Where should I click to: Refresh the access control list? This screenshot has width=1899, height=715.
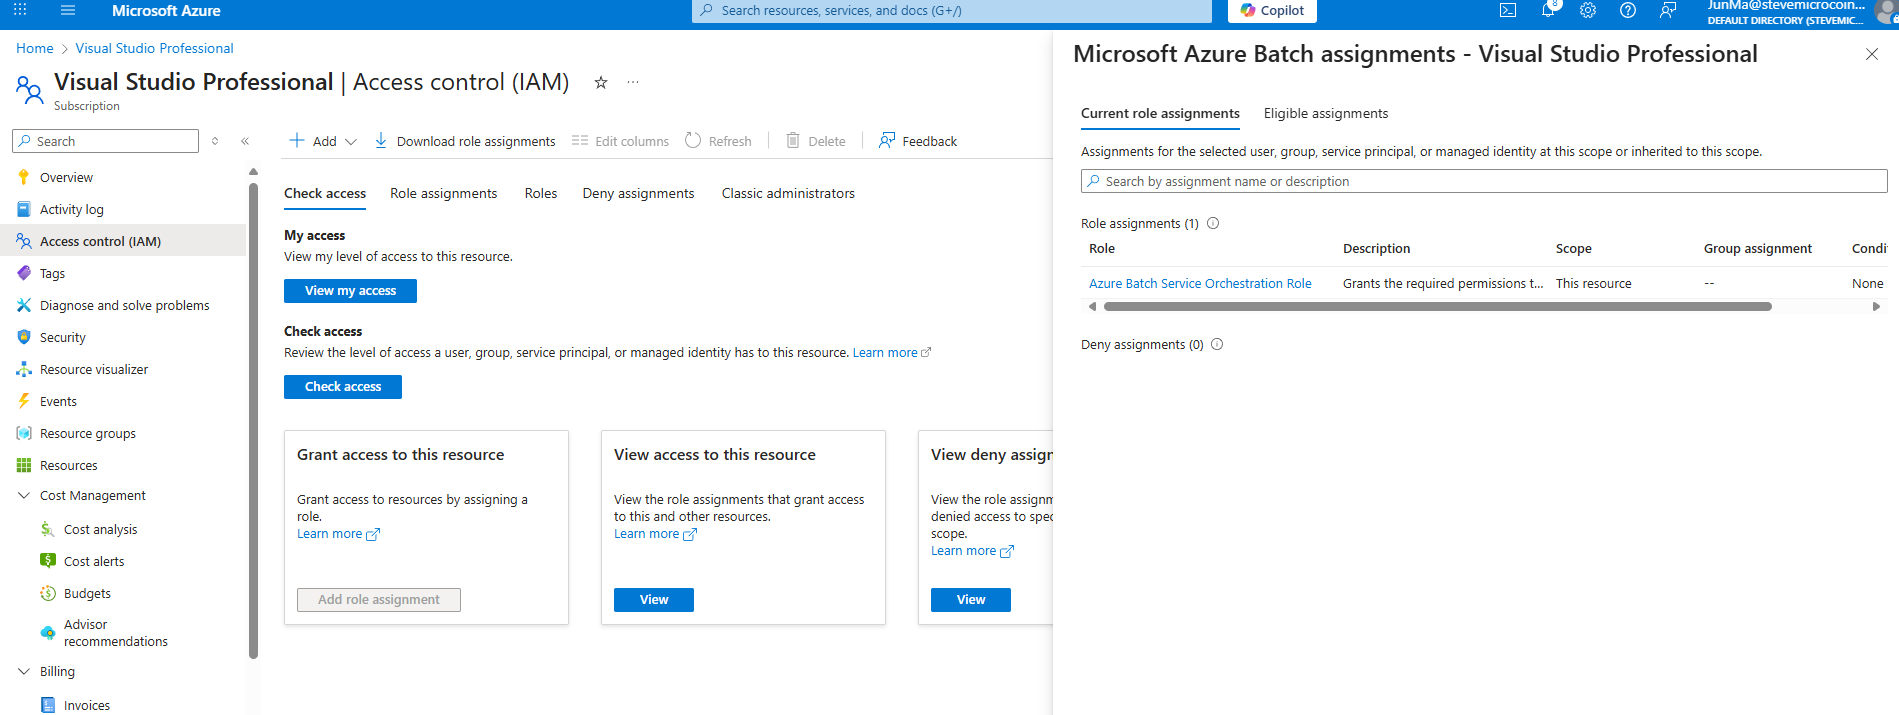pyautogui.click(x=718, y=141)
